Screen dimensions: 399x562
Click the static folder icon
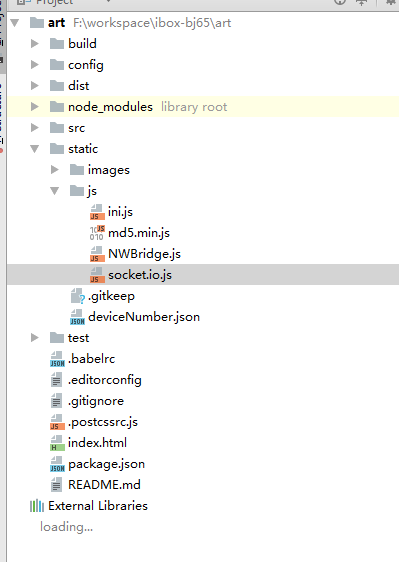click(57, 149)
